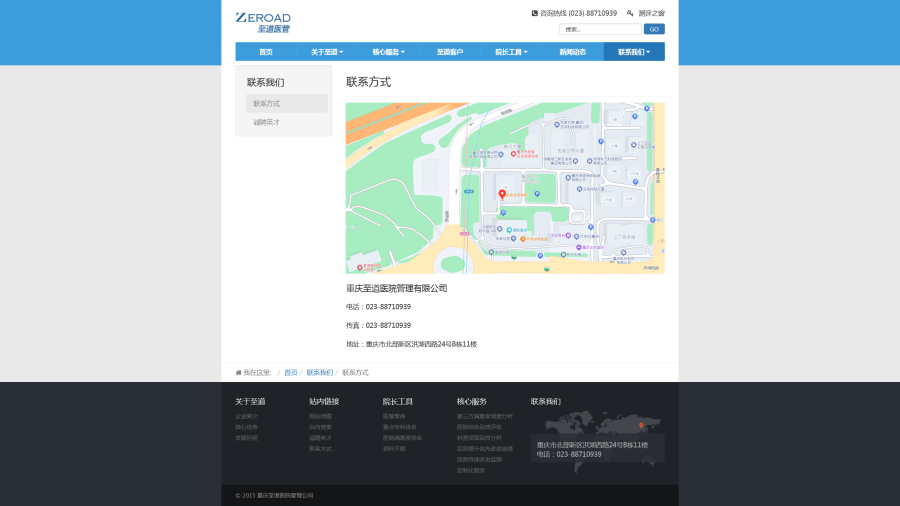
Task: Click the footer copyright © 2015 text
Action: [x=274, y=496]
